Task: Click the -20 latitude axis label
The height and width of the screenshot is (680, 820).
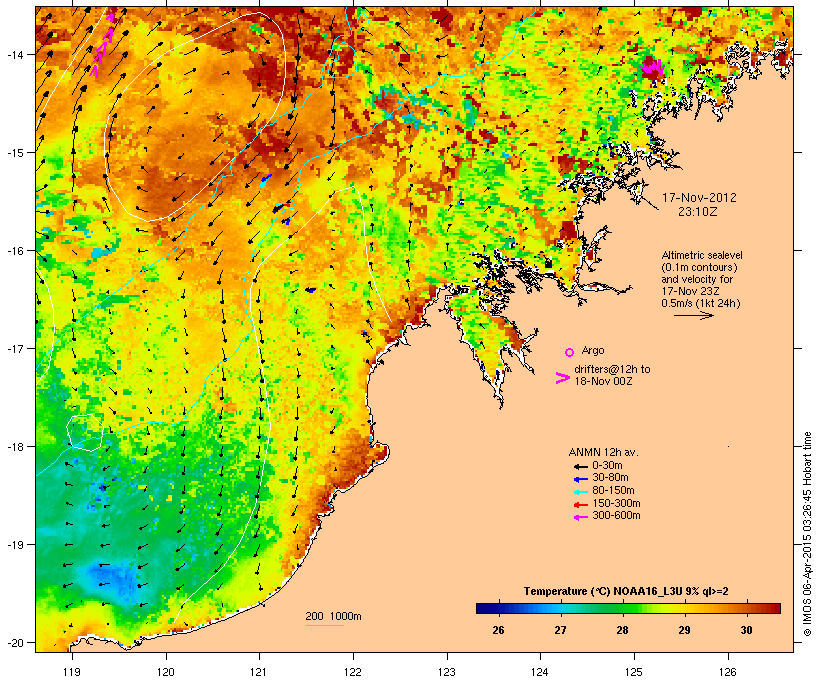Action: (x=14, y=643)
